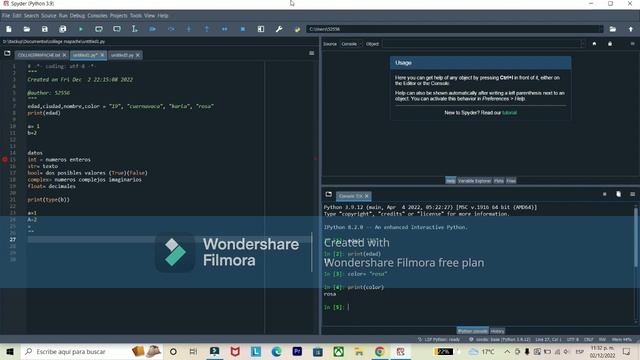Open the File menu
The width and height of the screenshot is (640, 360).
pyautogui.click(x=6, y=16)
